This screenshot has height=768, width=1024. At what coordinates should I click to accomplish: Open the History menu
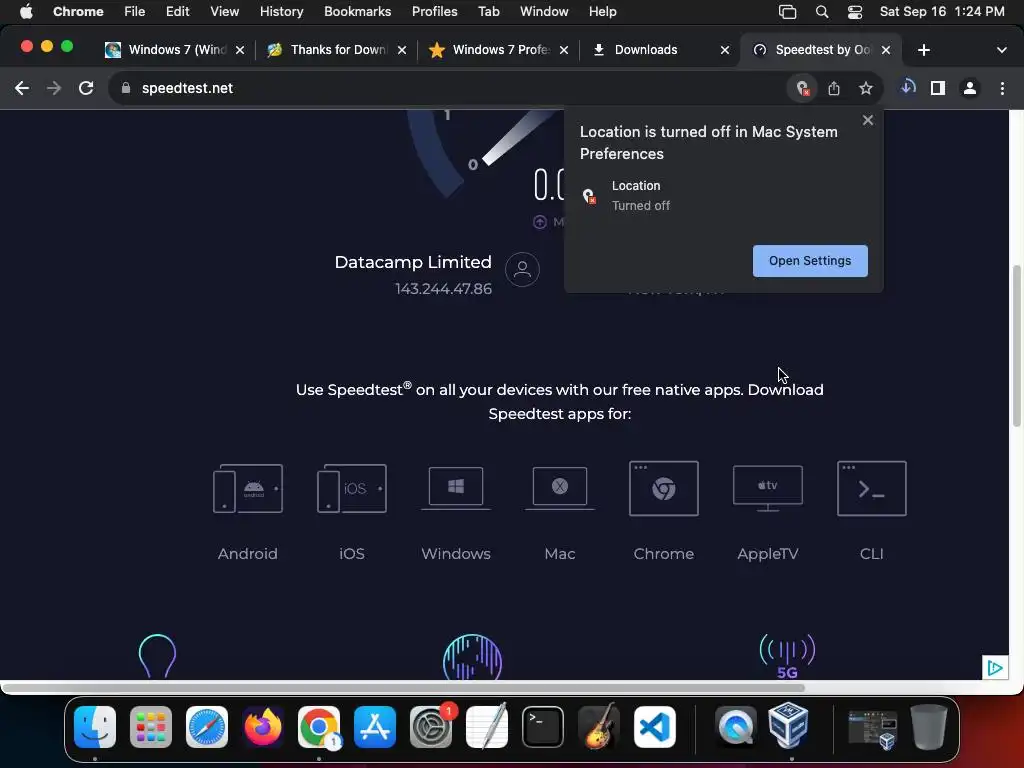tap(281, 12)
